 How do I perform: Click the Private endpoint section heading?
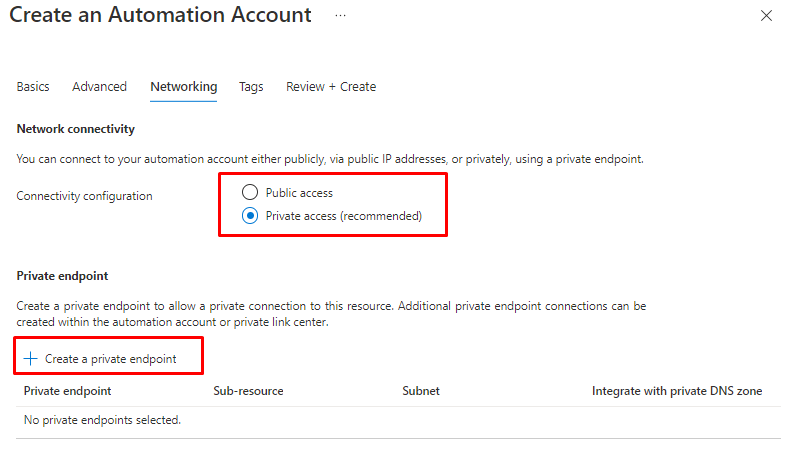pos(62,275)
